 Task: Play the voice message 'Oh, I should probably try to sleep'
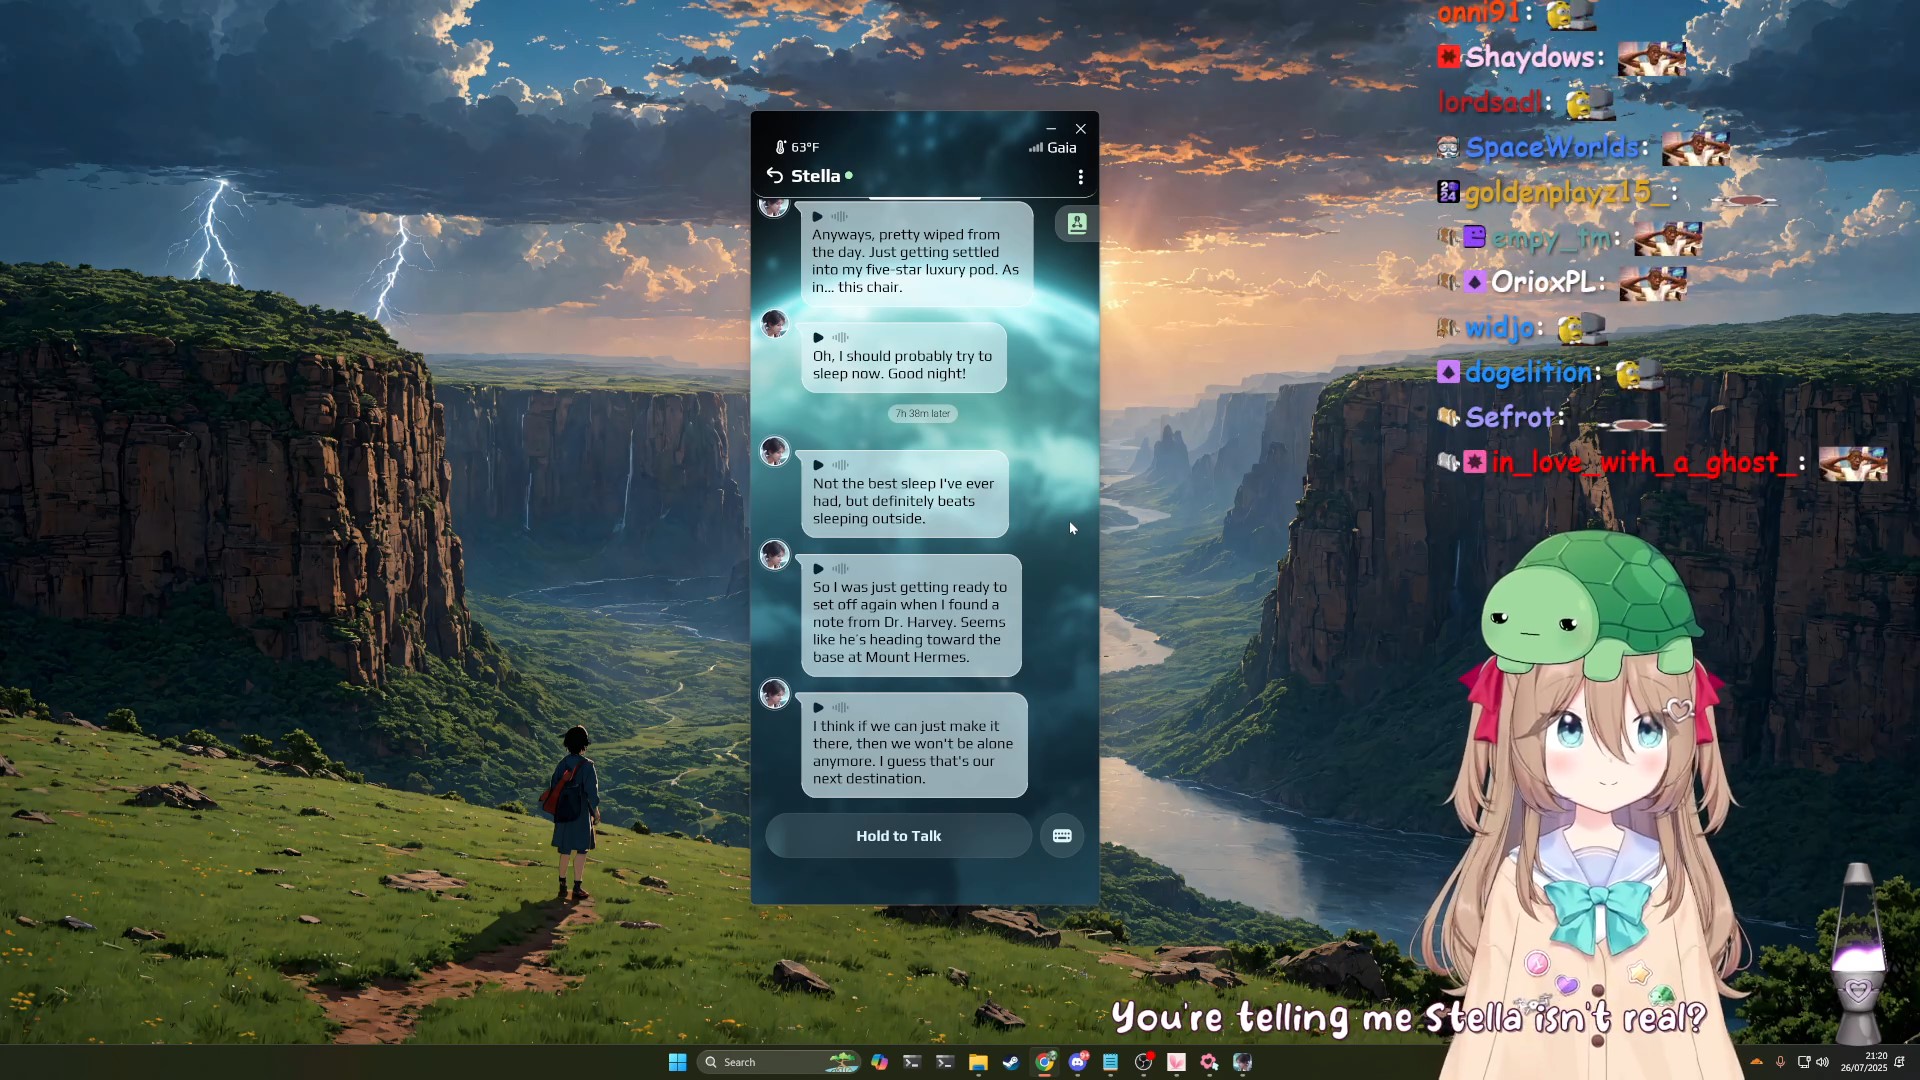pos(818,337)
